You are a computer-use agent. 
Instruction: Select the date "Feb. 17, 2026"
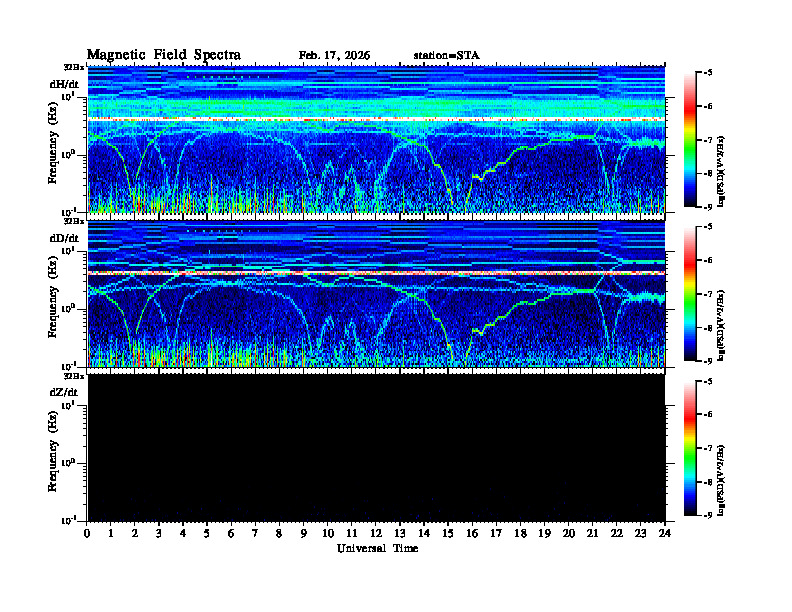334,56
